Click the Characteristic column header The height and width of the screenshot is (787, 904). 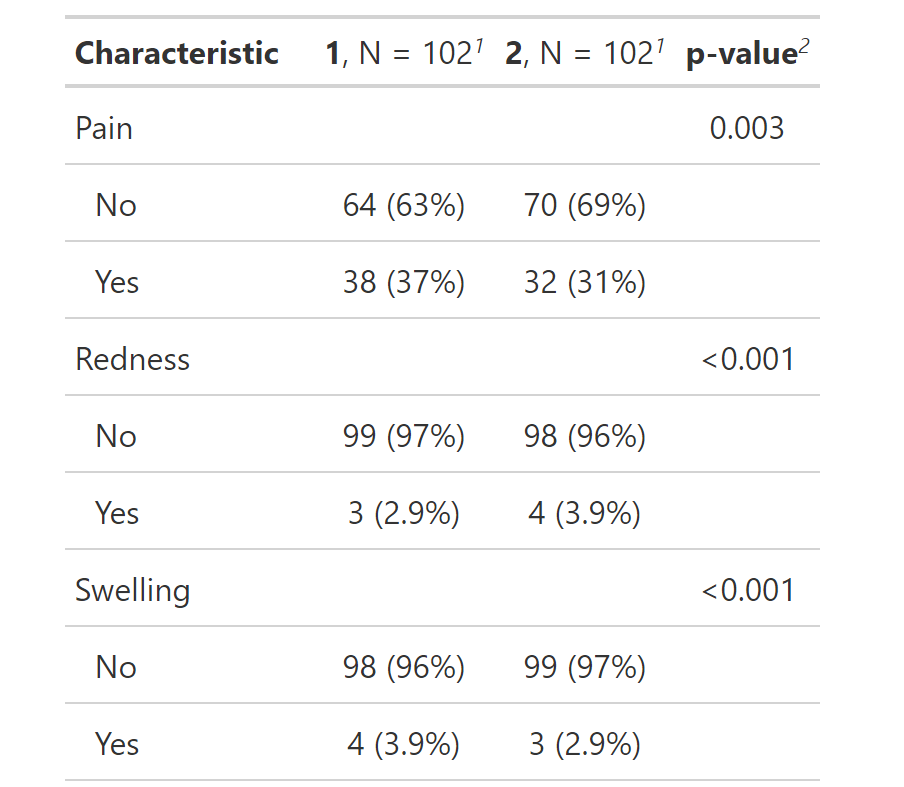(177, 54)
